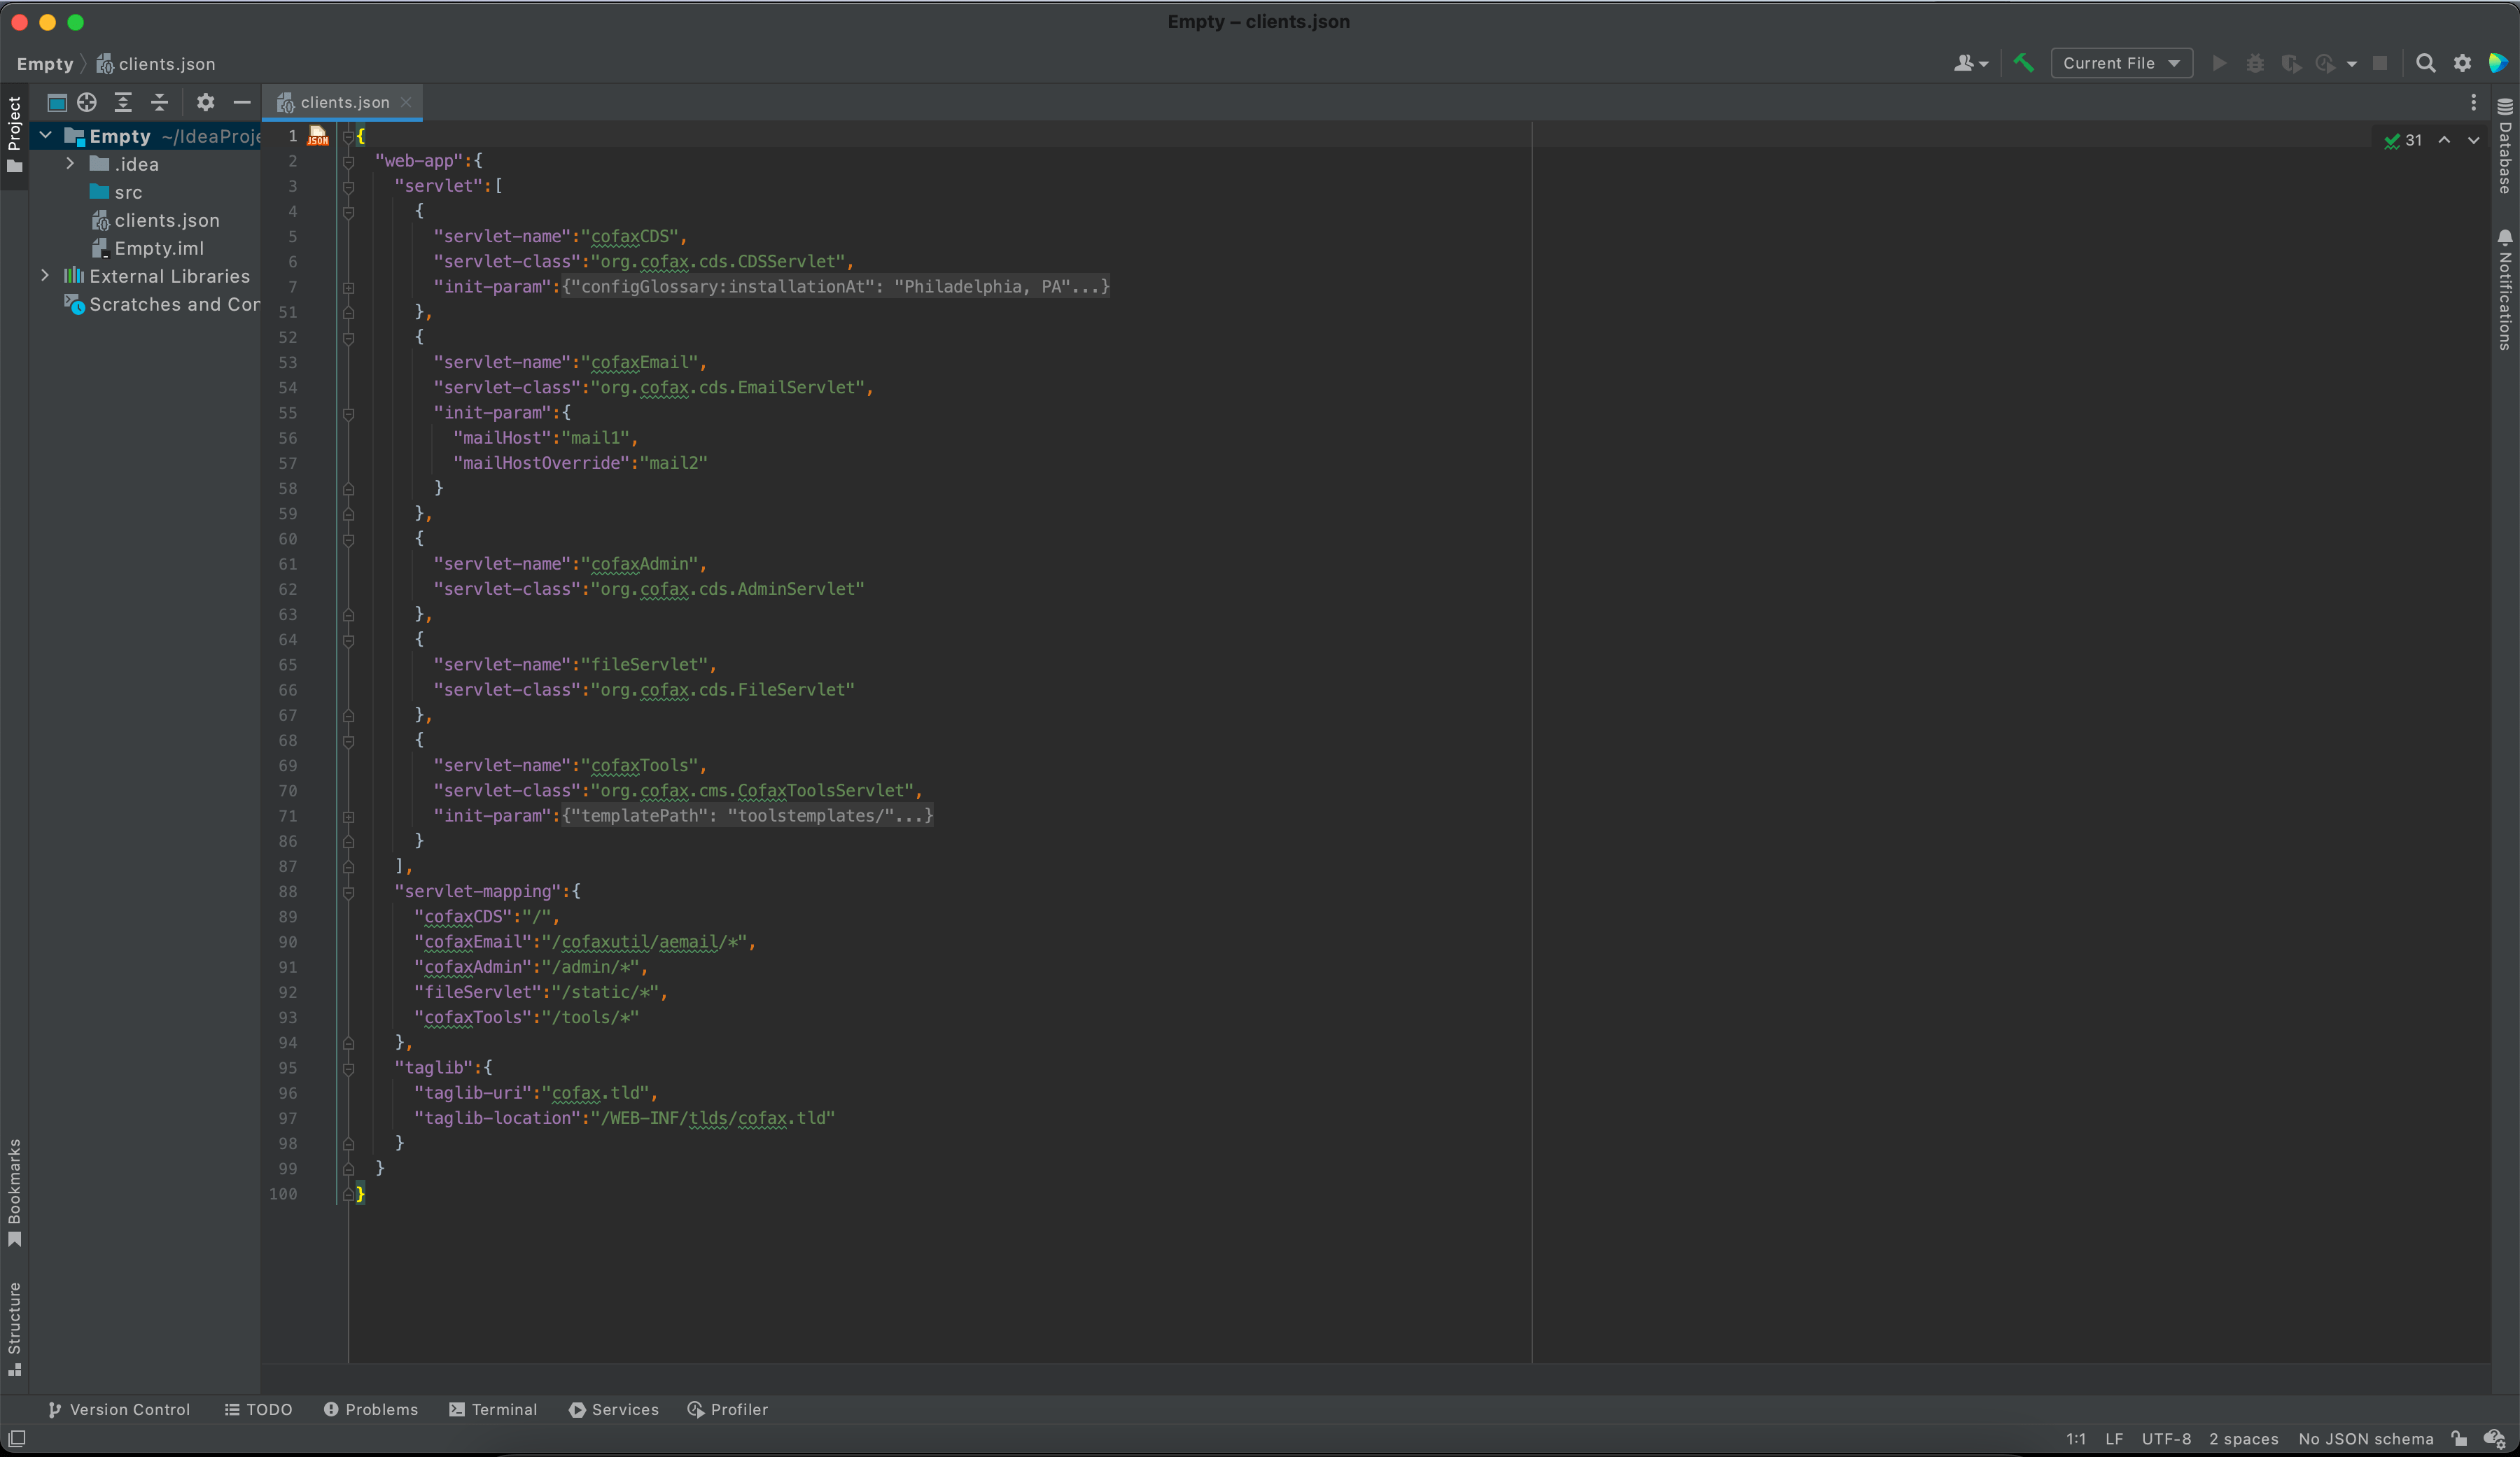Expand the folded init-param on line 7
This screenshot has width=2520, height=1457.
point(349,290)
